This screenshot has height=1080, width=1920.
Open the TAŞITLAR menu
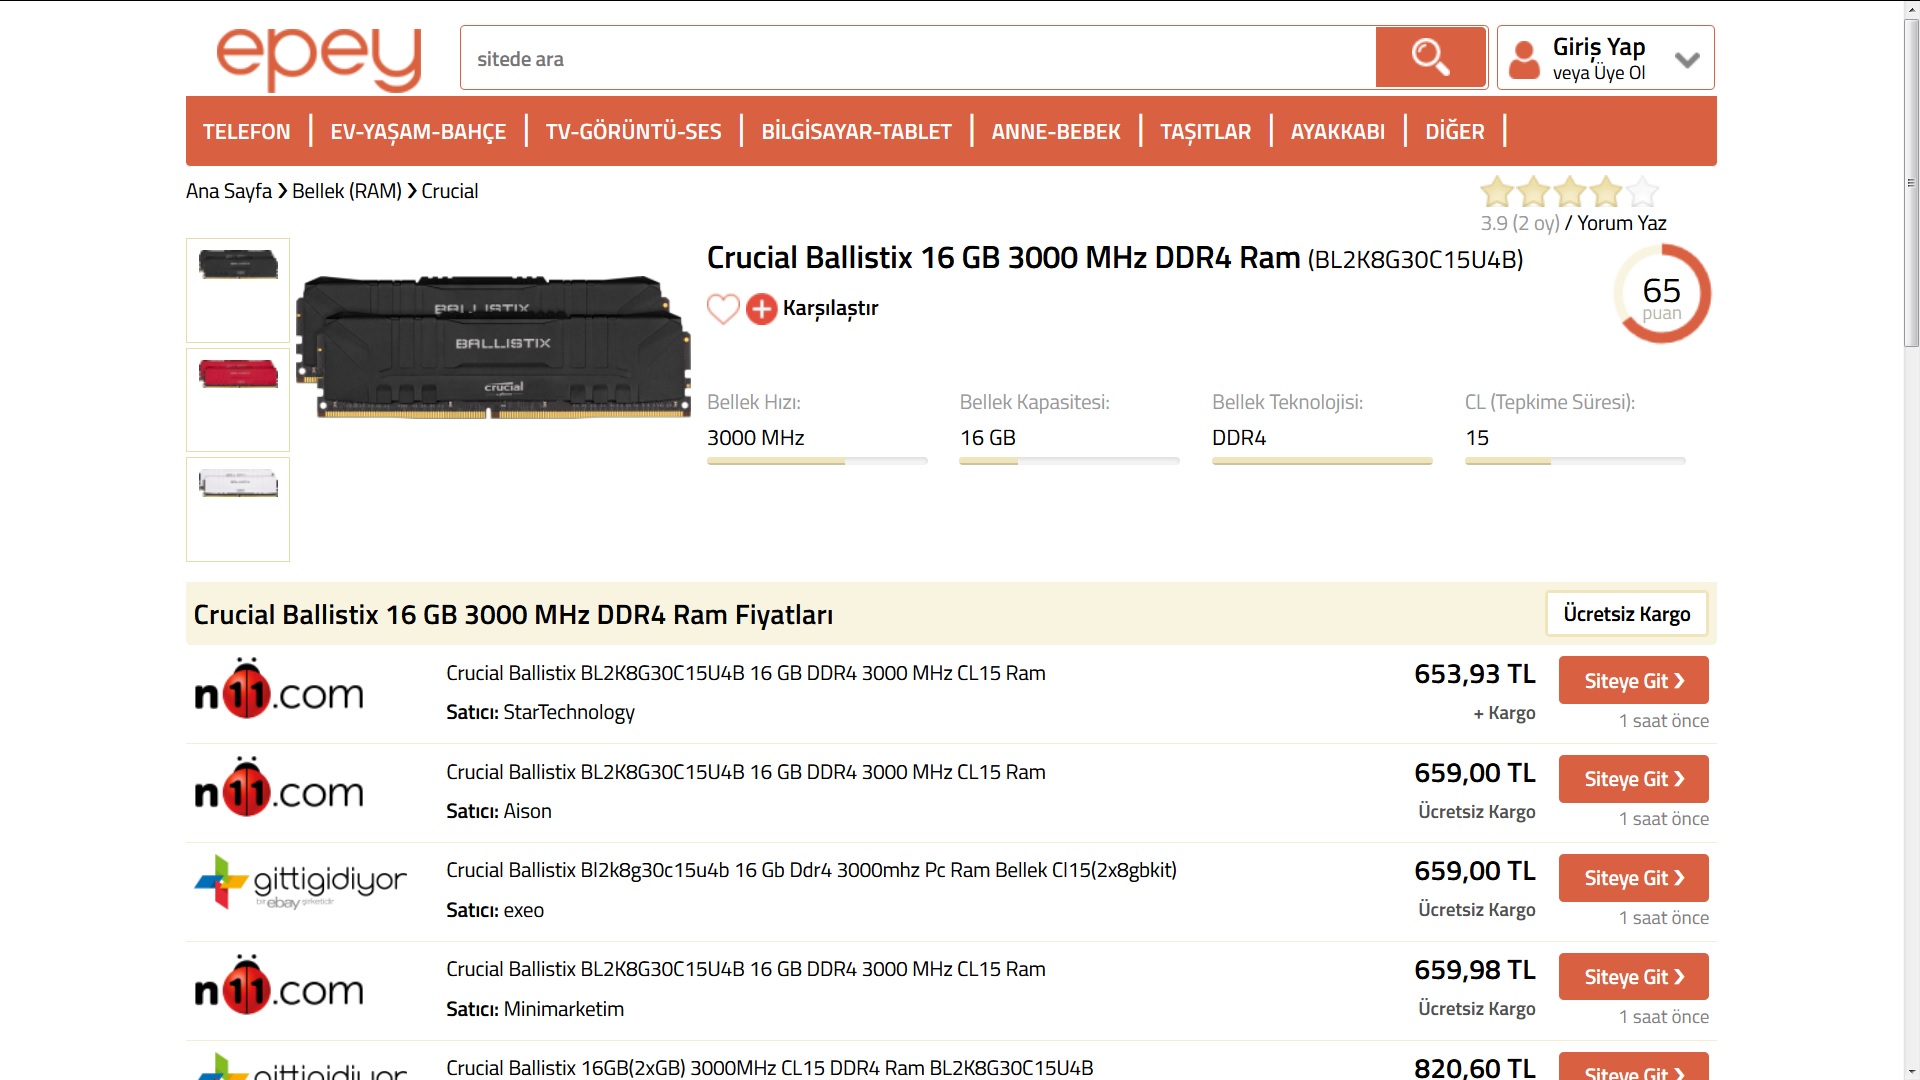[x=1205, y=131]
